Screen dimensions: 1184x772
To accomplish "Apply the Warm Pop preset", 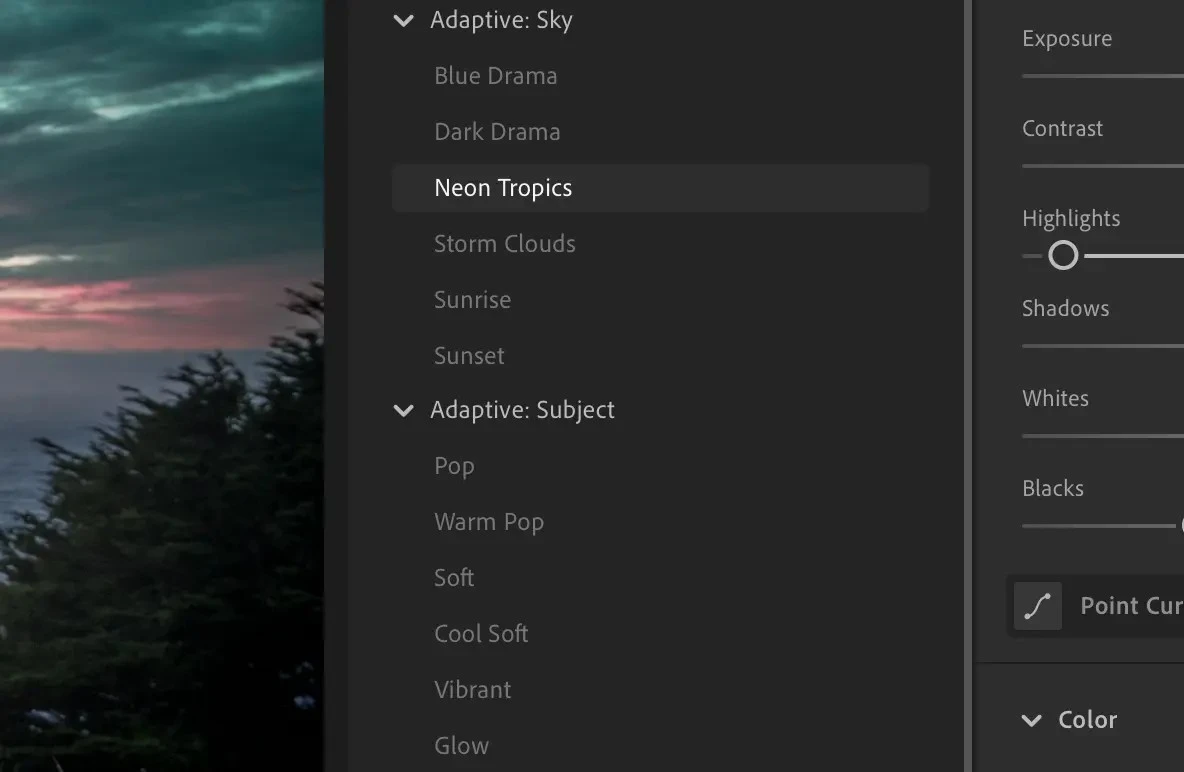I will tap(489, 521).
